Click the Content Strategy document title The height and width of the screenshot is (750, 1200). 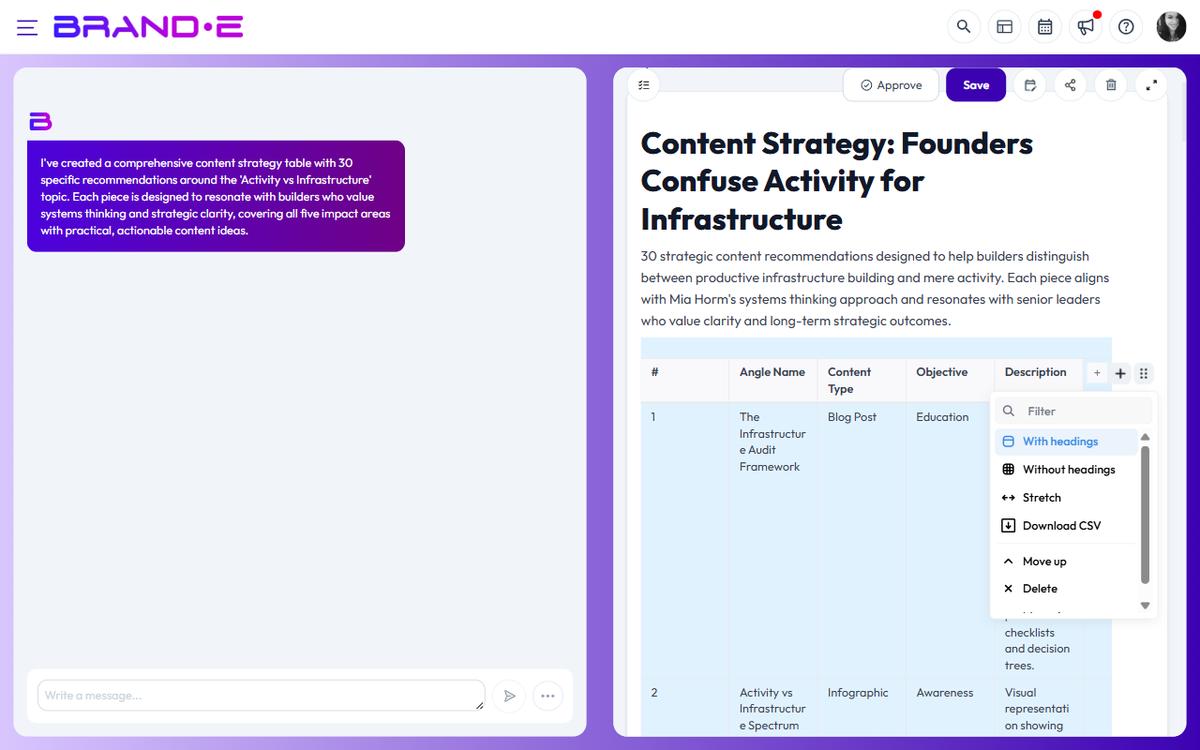837,181
